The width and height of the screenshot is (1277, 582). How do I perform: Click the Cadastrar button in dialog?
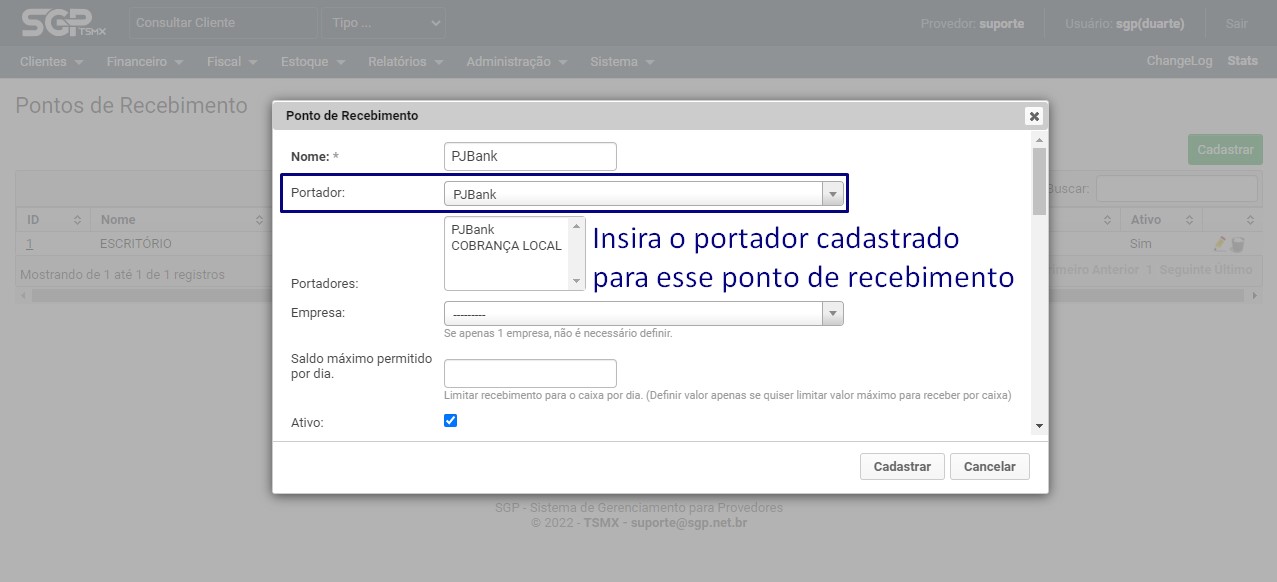tap(901, 467)
